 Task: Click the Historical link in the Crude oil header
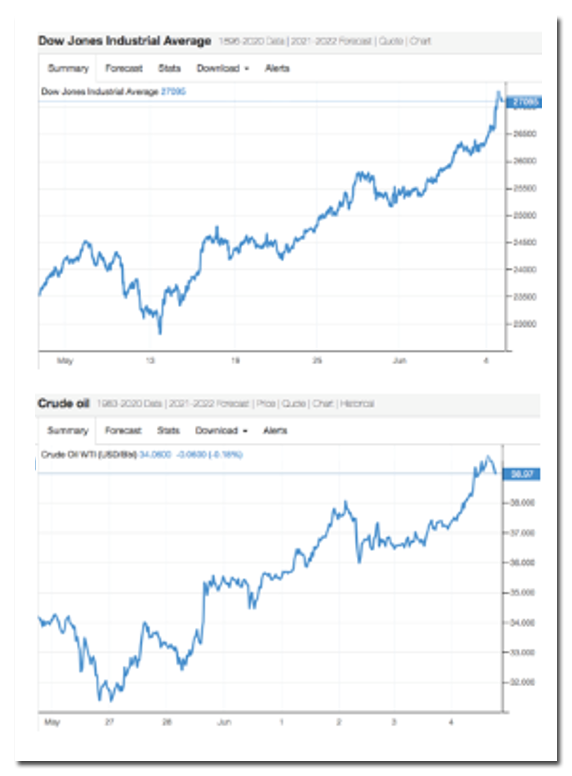point(357,404)
